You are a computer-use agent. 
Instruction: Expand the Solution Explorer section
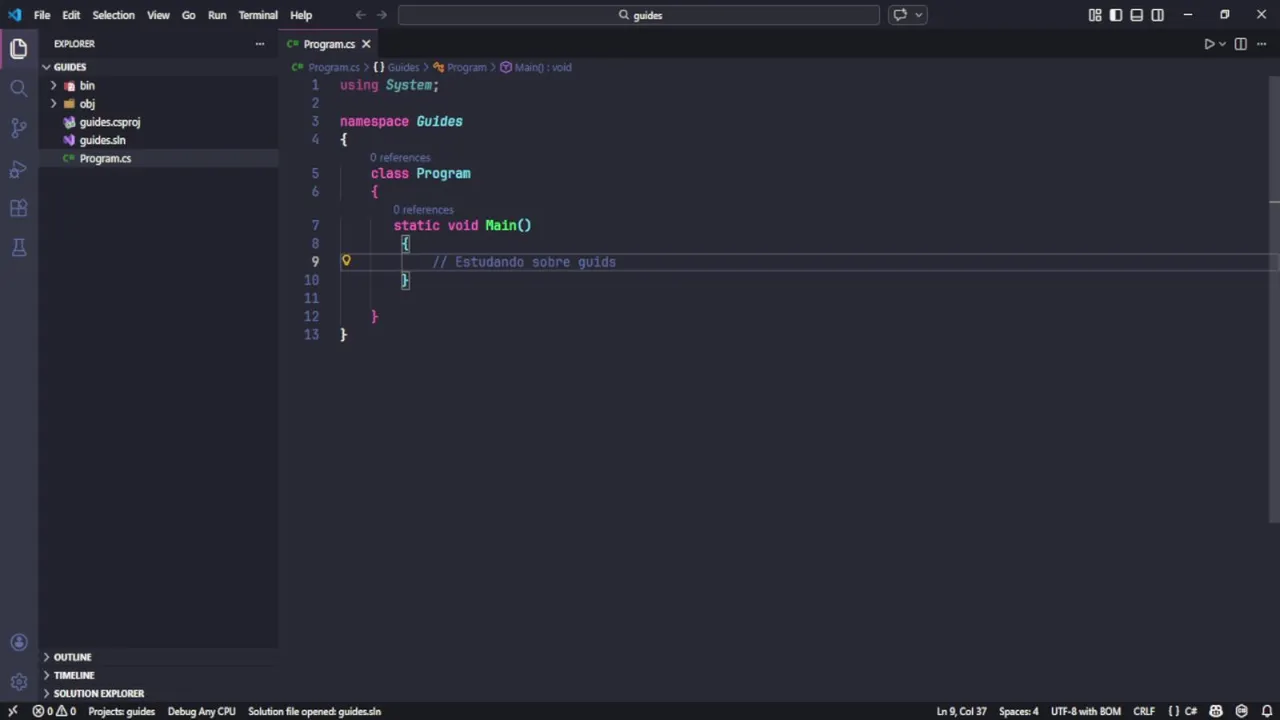[99, 693]
